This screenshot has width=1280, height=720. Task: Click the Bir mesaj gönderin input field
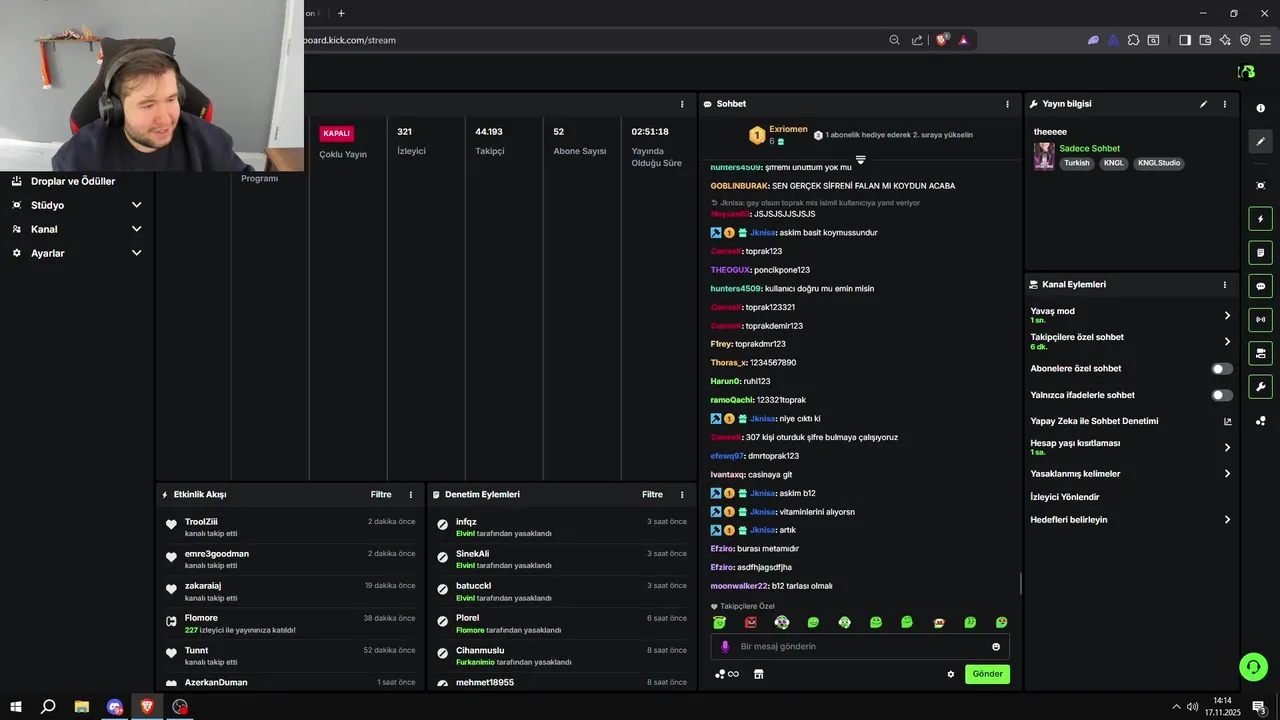860,647
